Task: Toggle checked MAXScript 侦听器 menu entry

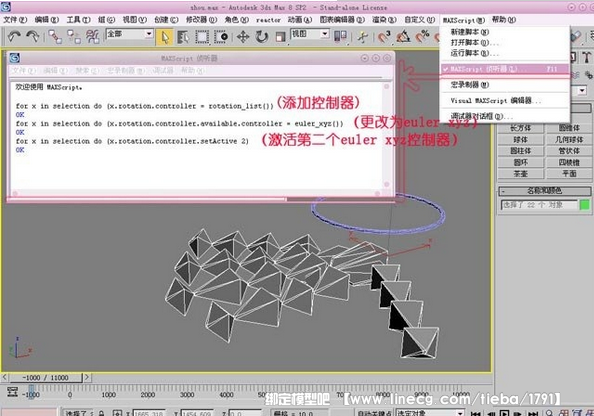Action: (505, 69)
